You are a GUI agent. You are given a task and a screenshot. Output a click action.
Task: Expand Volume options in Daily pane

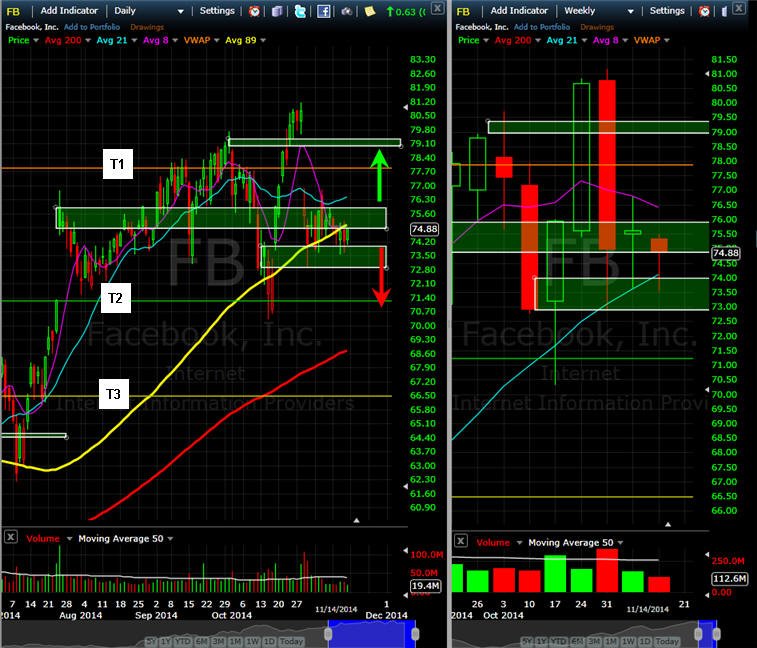pyautogui.click(x=69, y=538)
